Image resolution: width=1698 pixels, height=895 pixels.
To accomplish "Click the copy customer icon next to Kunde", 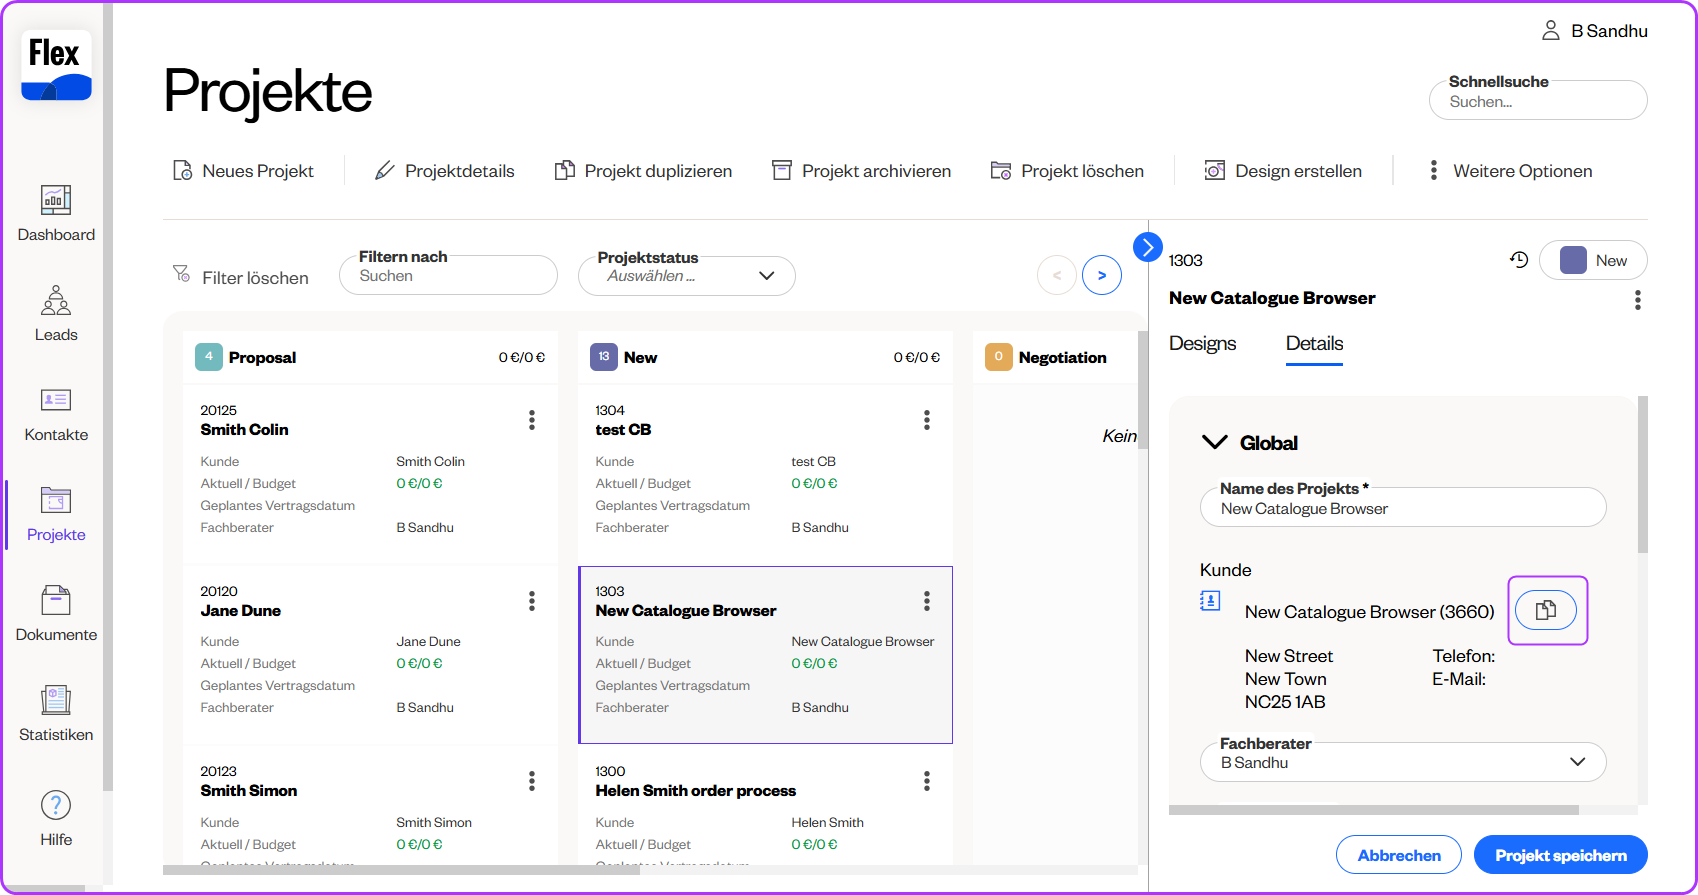I will [1546, 610].
